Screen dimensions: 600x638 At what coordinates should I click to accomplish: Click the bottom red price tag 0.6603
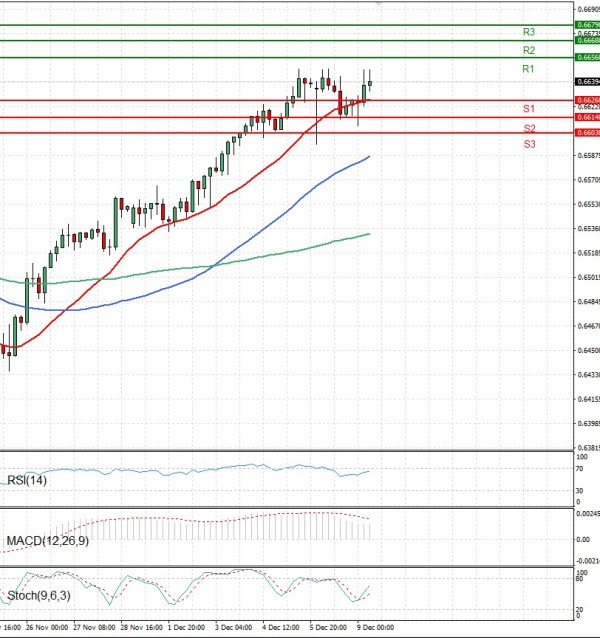587,132
